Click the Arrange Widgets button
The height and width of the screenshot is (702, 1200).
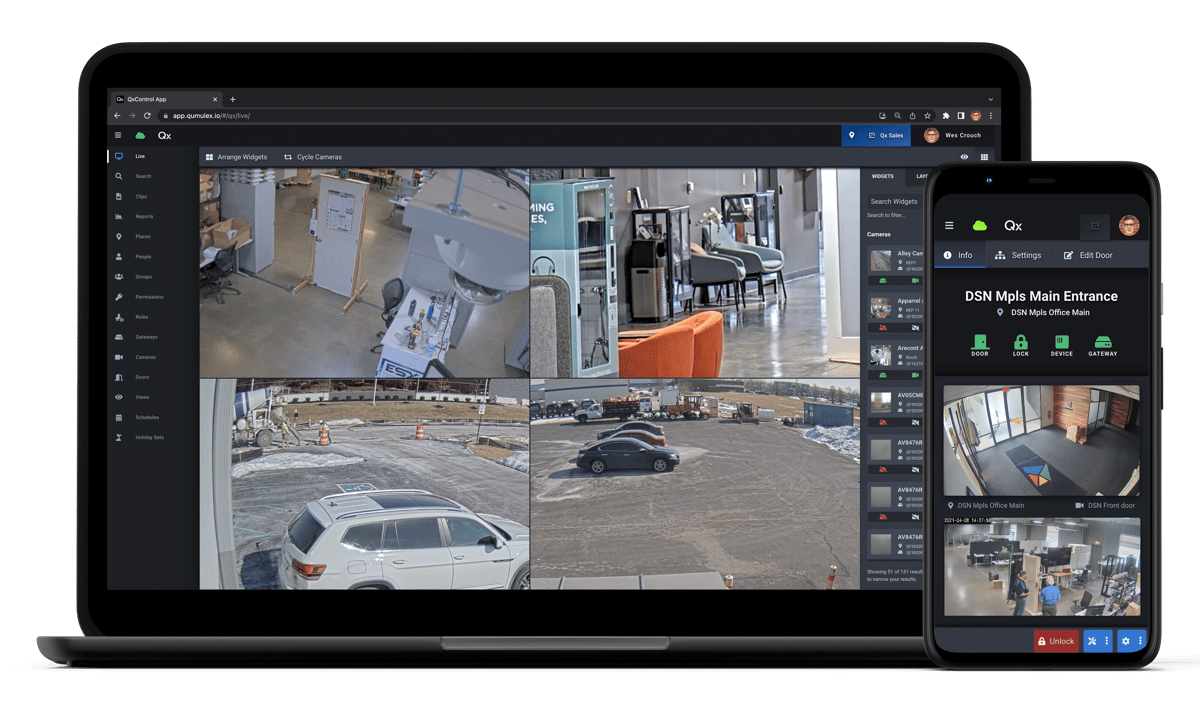click(236, 157)
